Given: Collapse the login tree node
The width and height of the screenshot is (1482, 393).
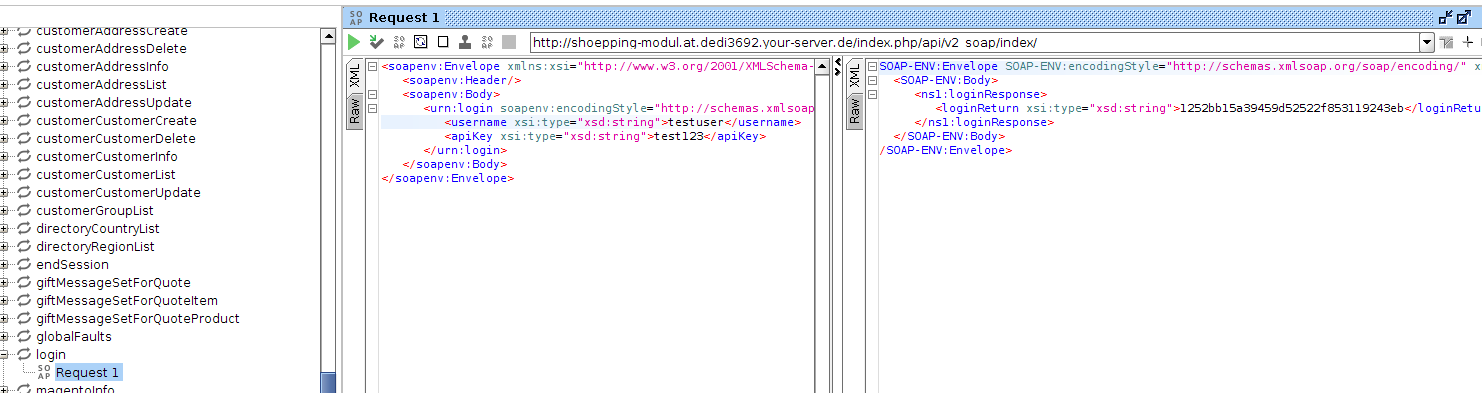Looking at the screenshot, I should (x=5, y=355).
